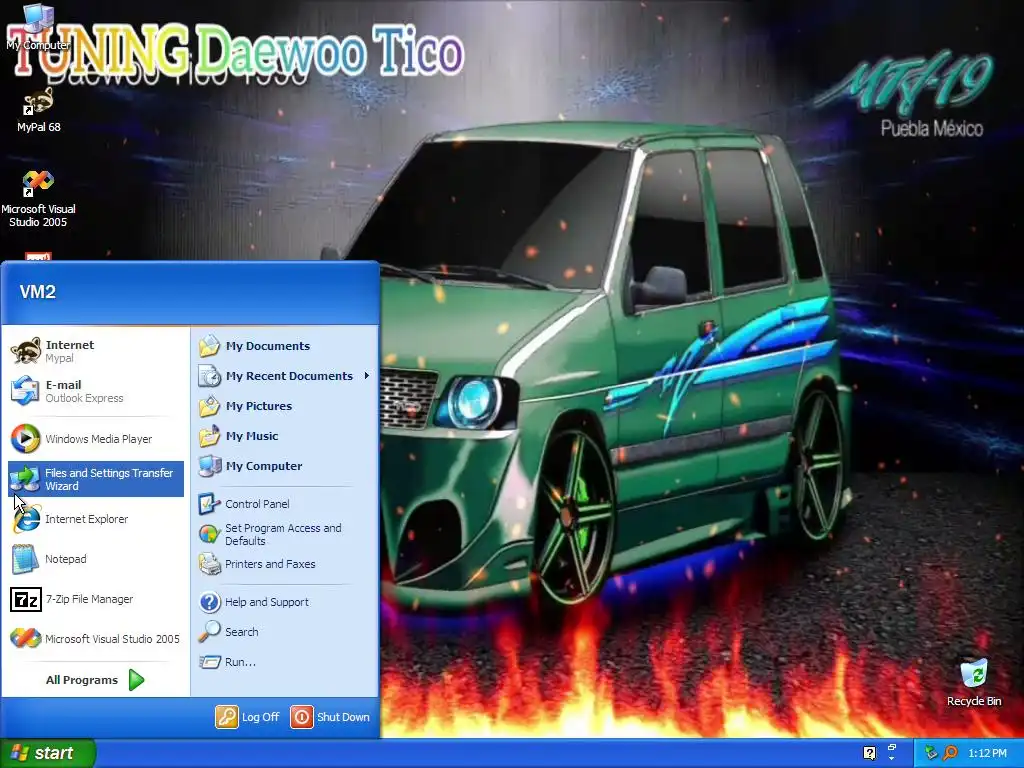Click the Printers and Faxes printer icon
Screen dimensions: 1024x768
(x=210, y=564)
